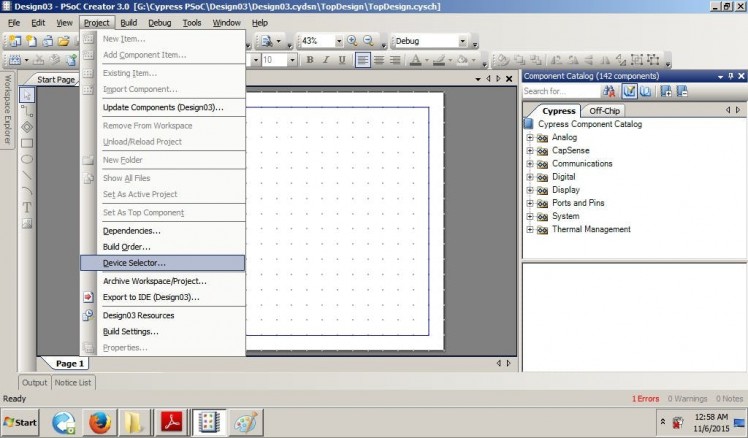748x438 pixels.
Task: Select the diamond-shaped tool in the drawing palette
Action: [x=27, y=127]
